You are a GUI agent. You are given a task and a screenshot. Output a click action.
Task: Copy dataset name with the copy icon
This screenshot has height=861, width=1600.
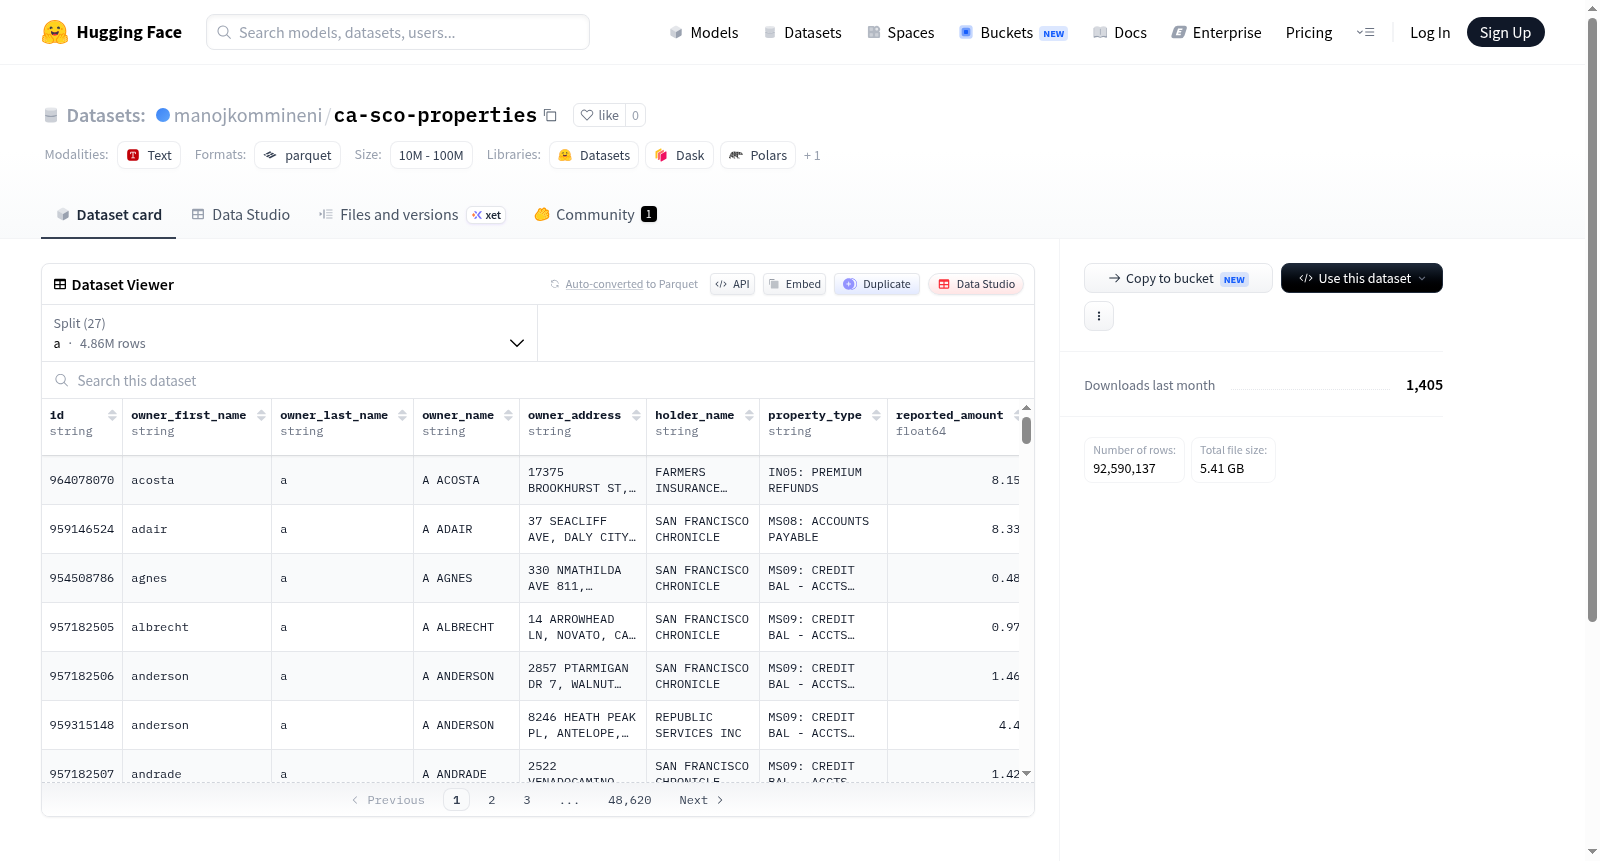[x=550, y=115]
